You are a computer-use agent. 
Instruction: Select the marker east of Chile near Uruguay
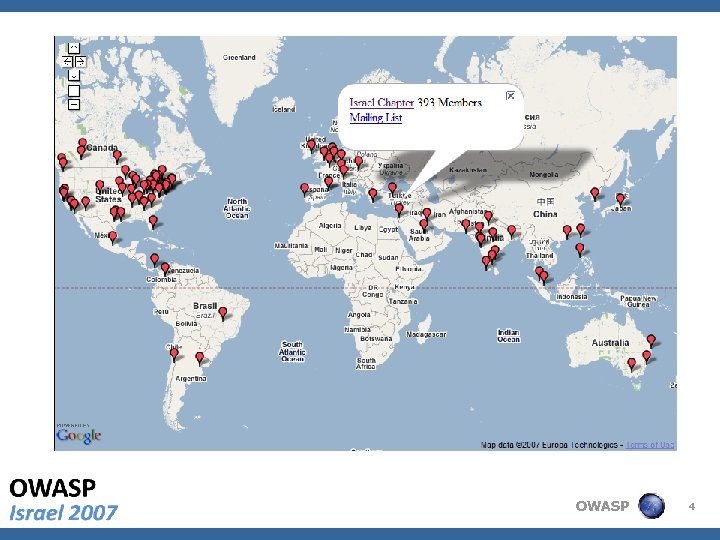tap(199, 358)
